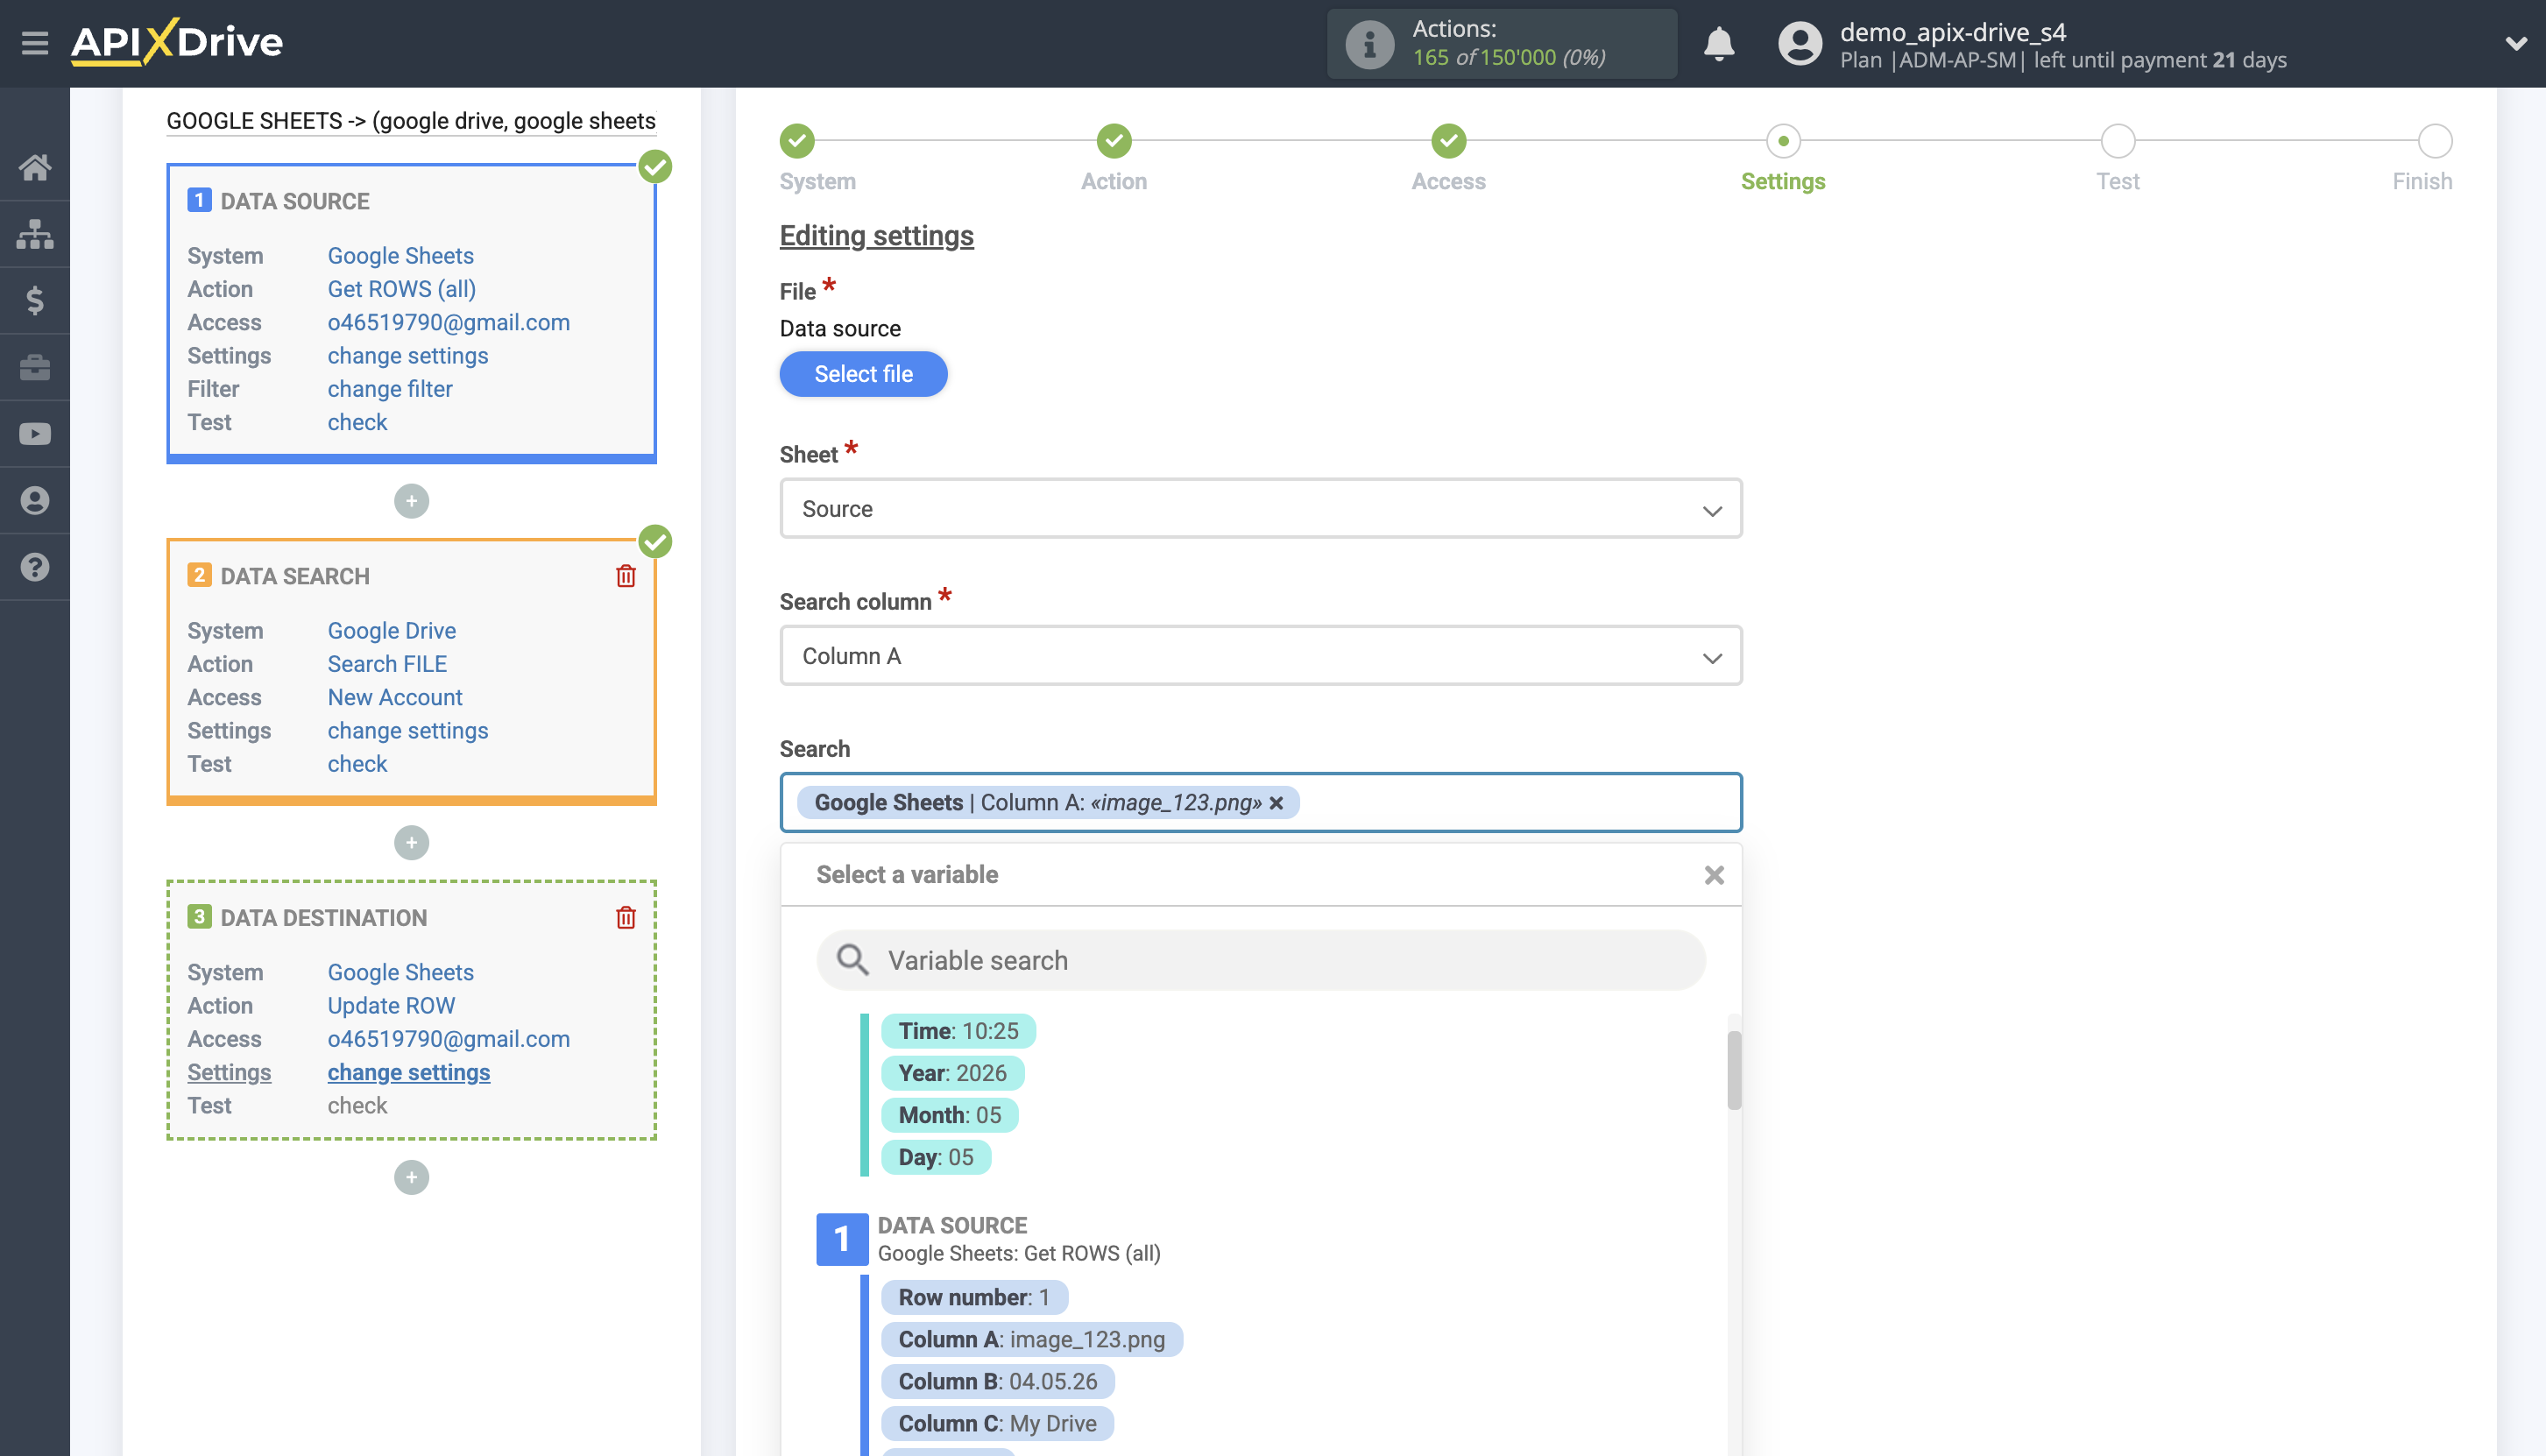Go to the Finish step

[2435, 141]
